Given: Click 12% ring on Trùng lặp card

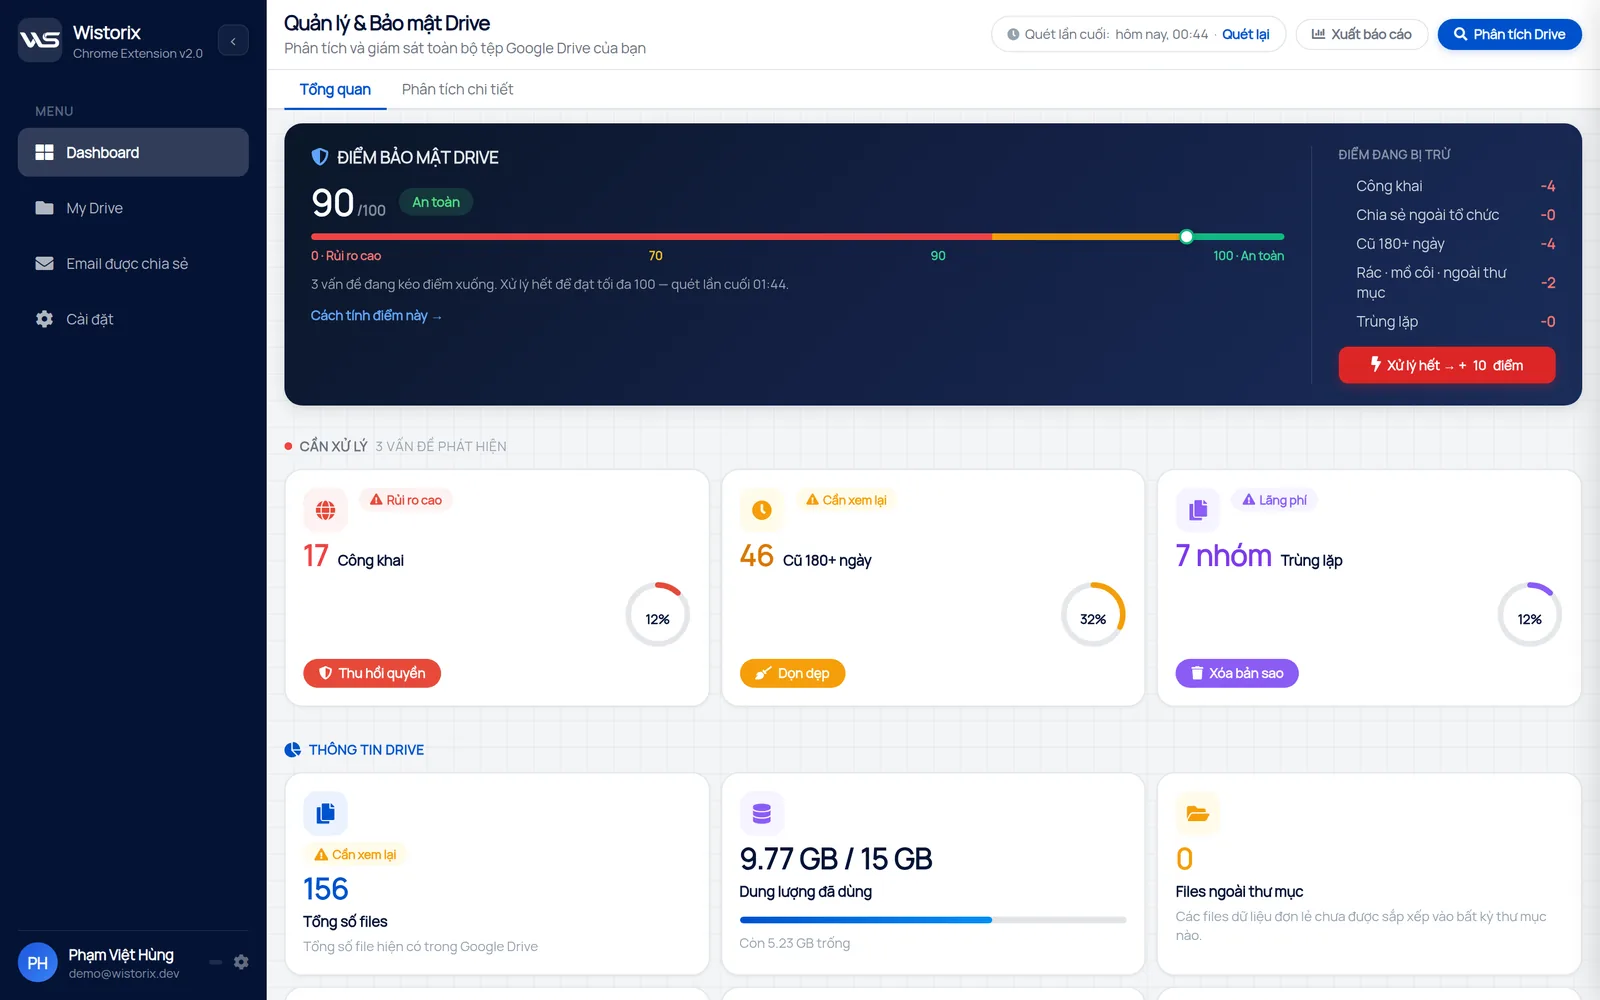Looking at the screenshot, I should tap(1529, 615).
